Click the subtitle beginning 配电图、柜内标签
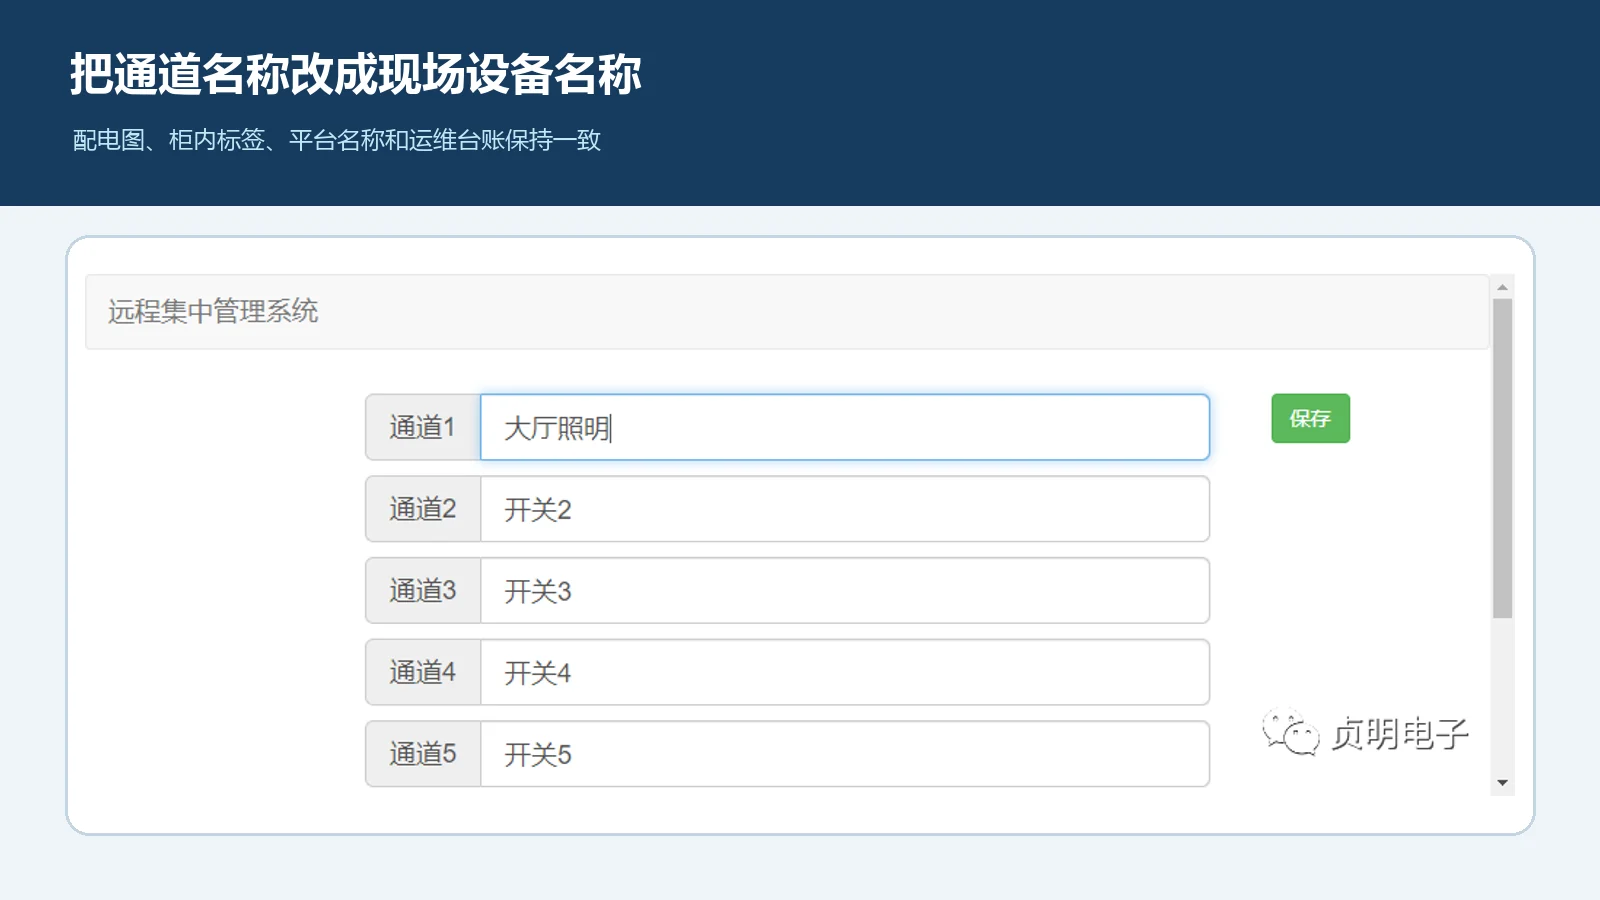 [337, 140]
